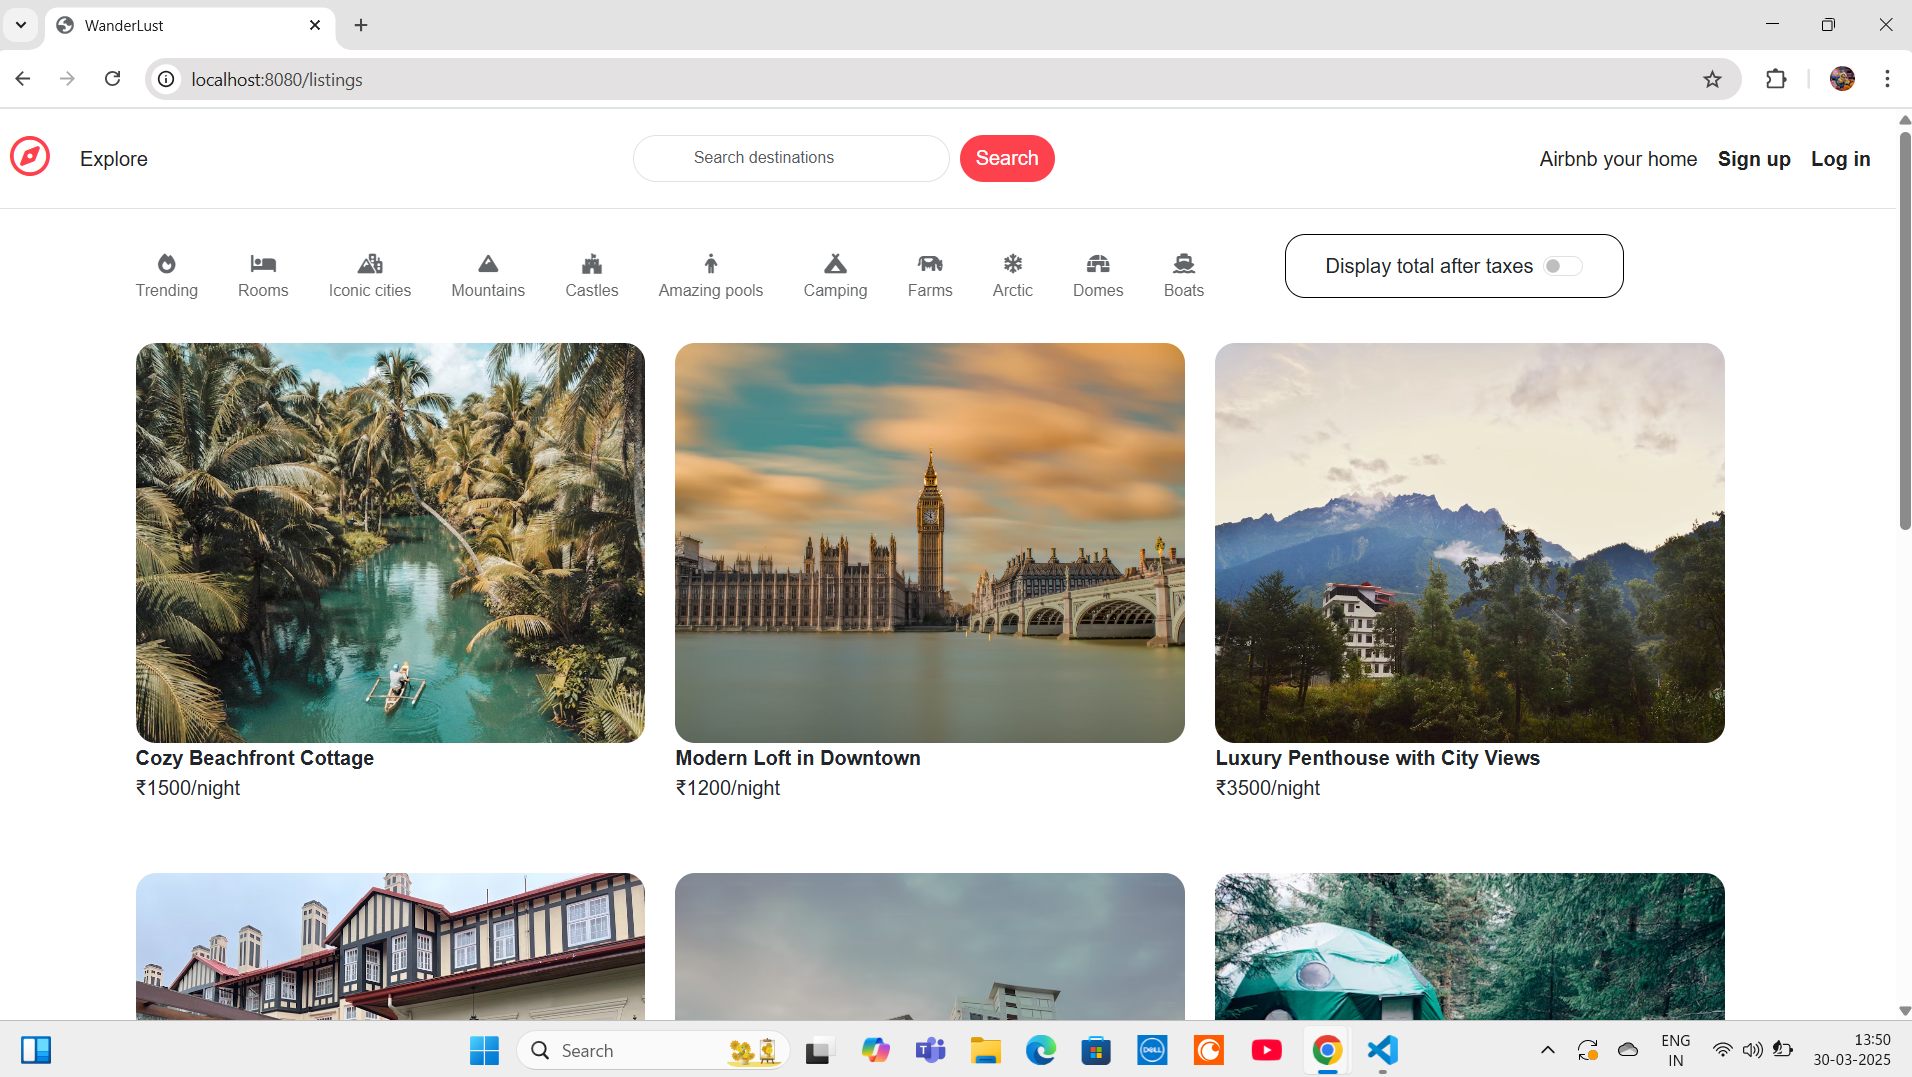Select the Camping tent icon
1912x1077 pixels.
coord(835,264)
